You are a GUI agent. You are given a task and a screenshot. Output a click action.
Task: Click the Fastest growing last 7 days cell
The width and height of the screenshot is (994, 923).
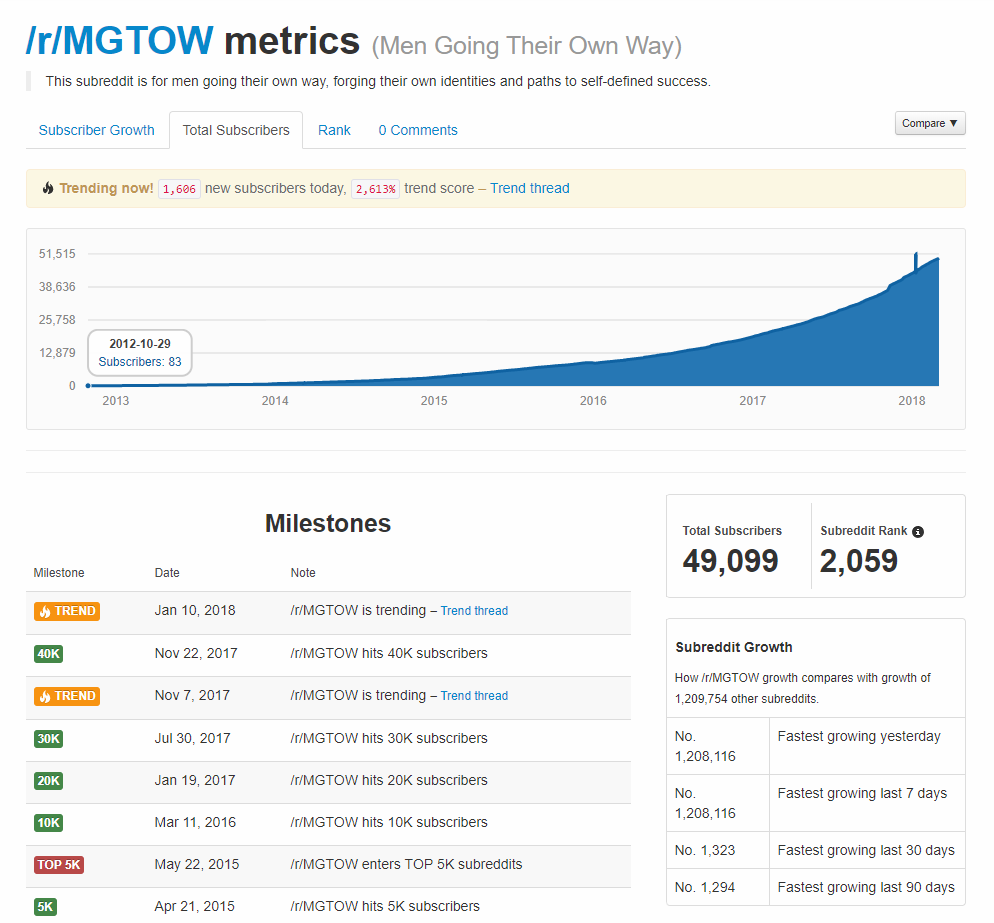pyautogui.click(x=867, y=803)
